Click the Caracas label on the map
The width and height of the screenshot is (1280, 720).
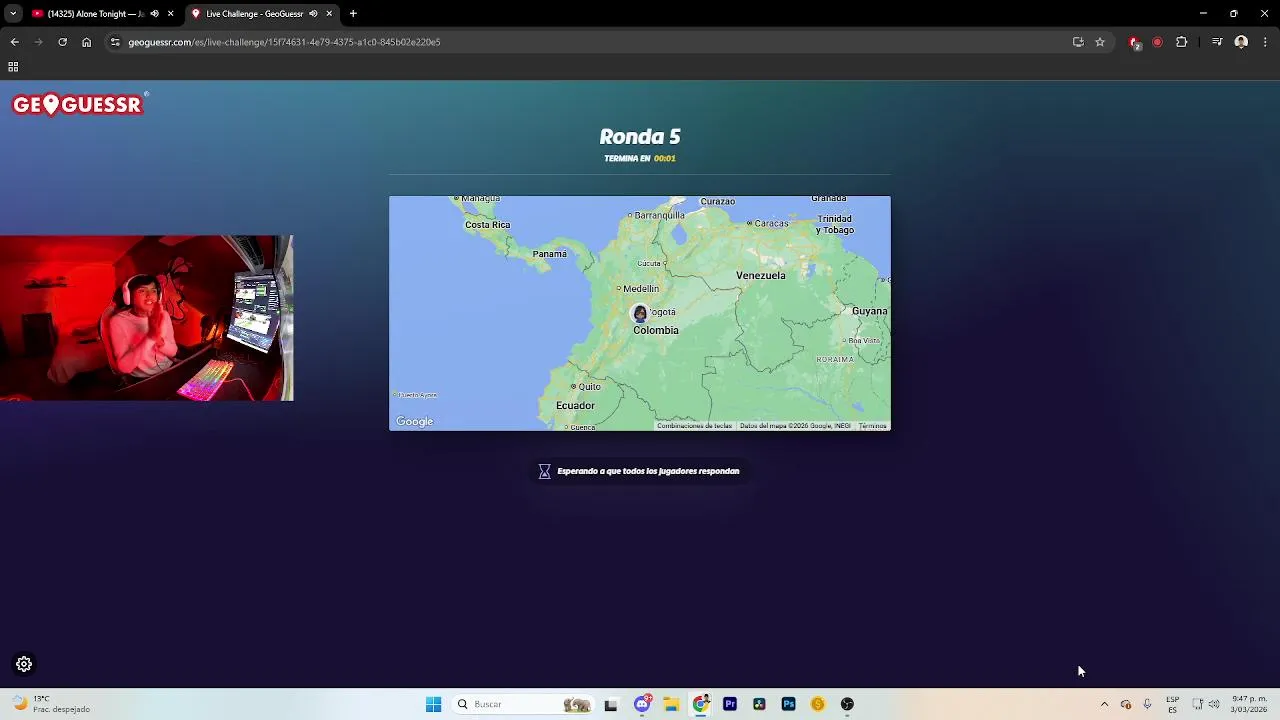[771, 223]
